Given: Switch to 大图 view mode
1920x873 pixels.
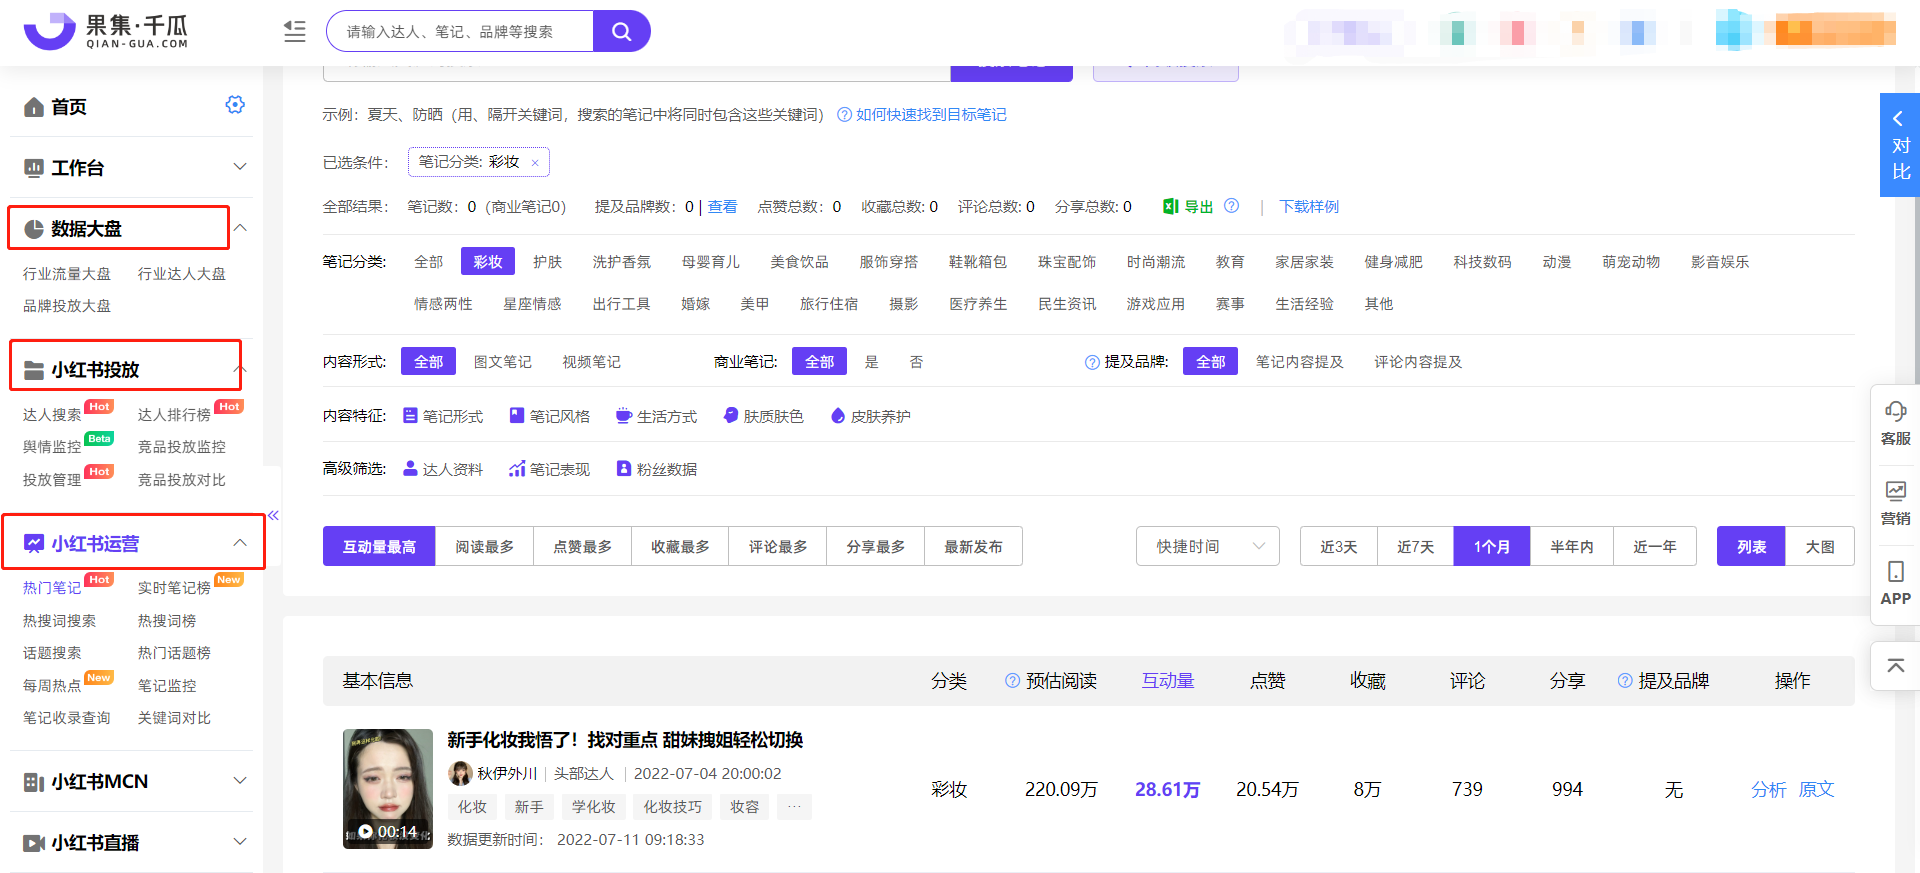Looking at the screenshot, I should (1819, 547).
